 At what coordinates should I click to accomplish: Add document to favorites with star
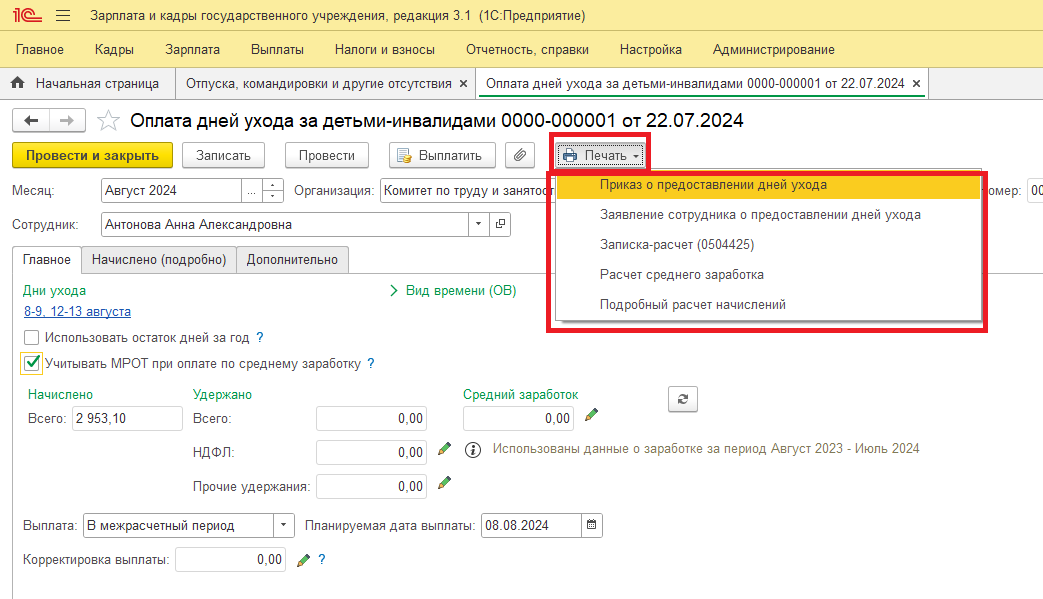coord(108,121)
